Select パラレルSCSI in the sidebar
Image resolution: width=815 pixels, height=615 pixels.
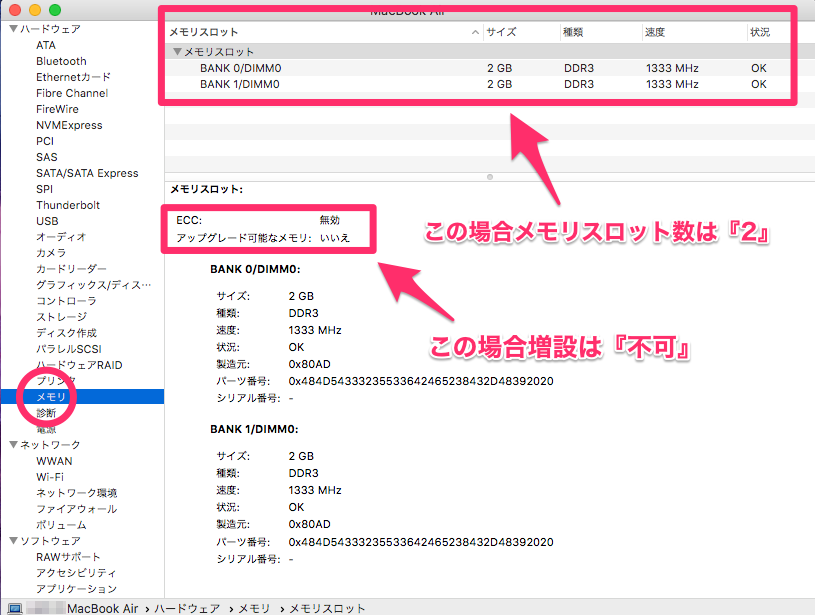(69, 349)
